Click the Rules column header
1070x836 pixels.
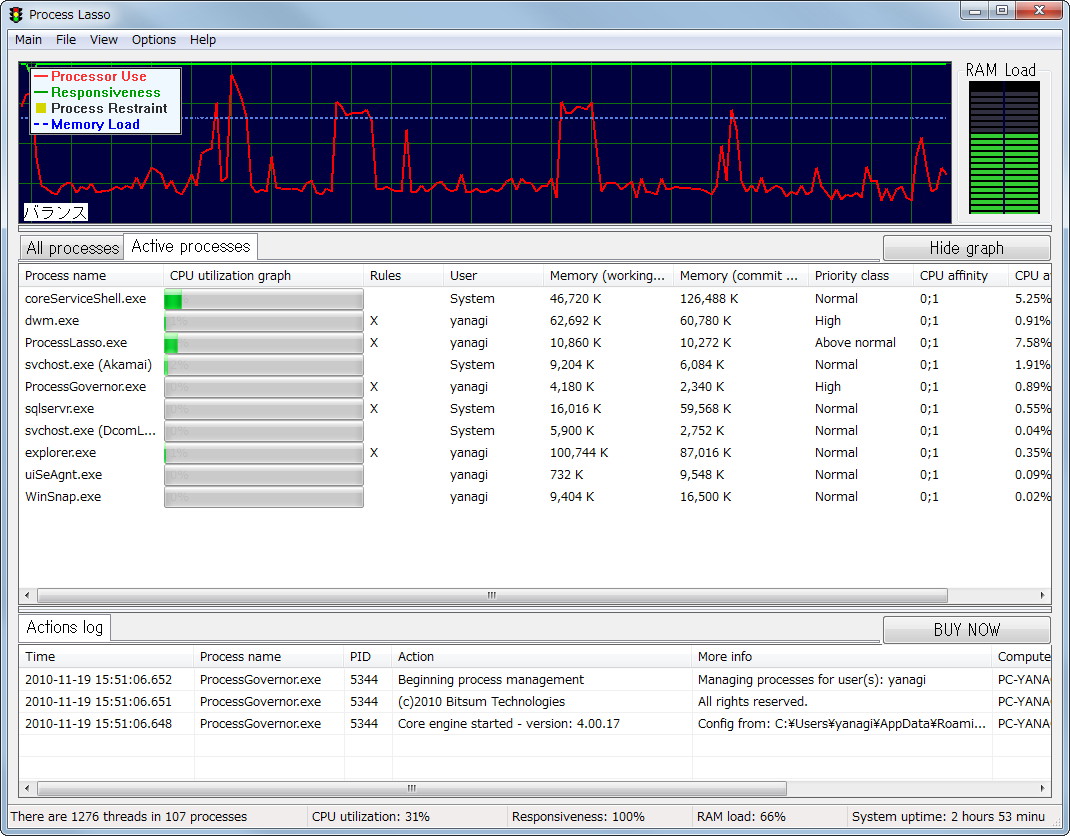403,276
